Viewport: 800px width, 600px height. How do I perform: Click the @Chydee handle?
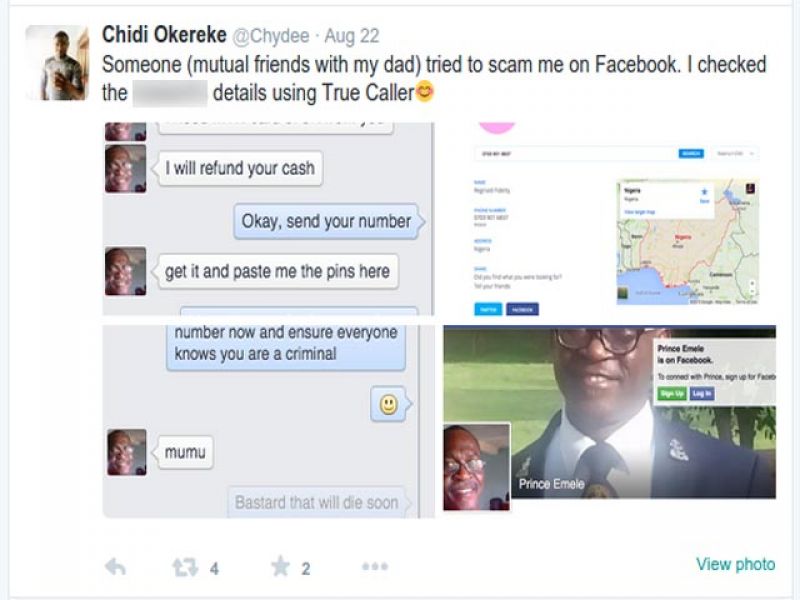pyautogui.click(x=271, y=36)
